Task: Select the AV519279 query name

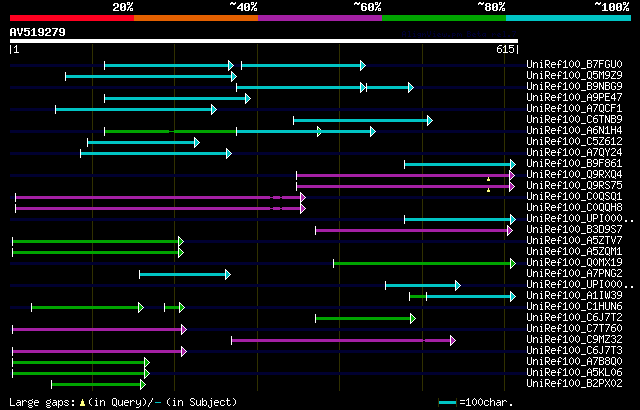Action: [x=38, y=32]
